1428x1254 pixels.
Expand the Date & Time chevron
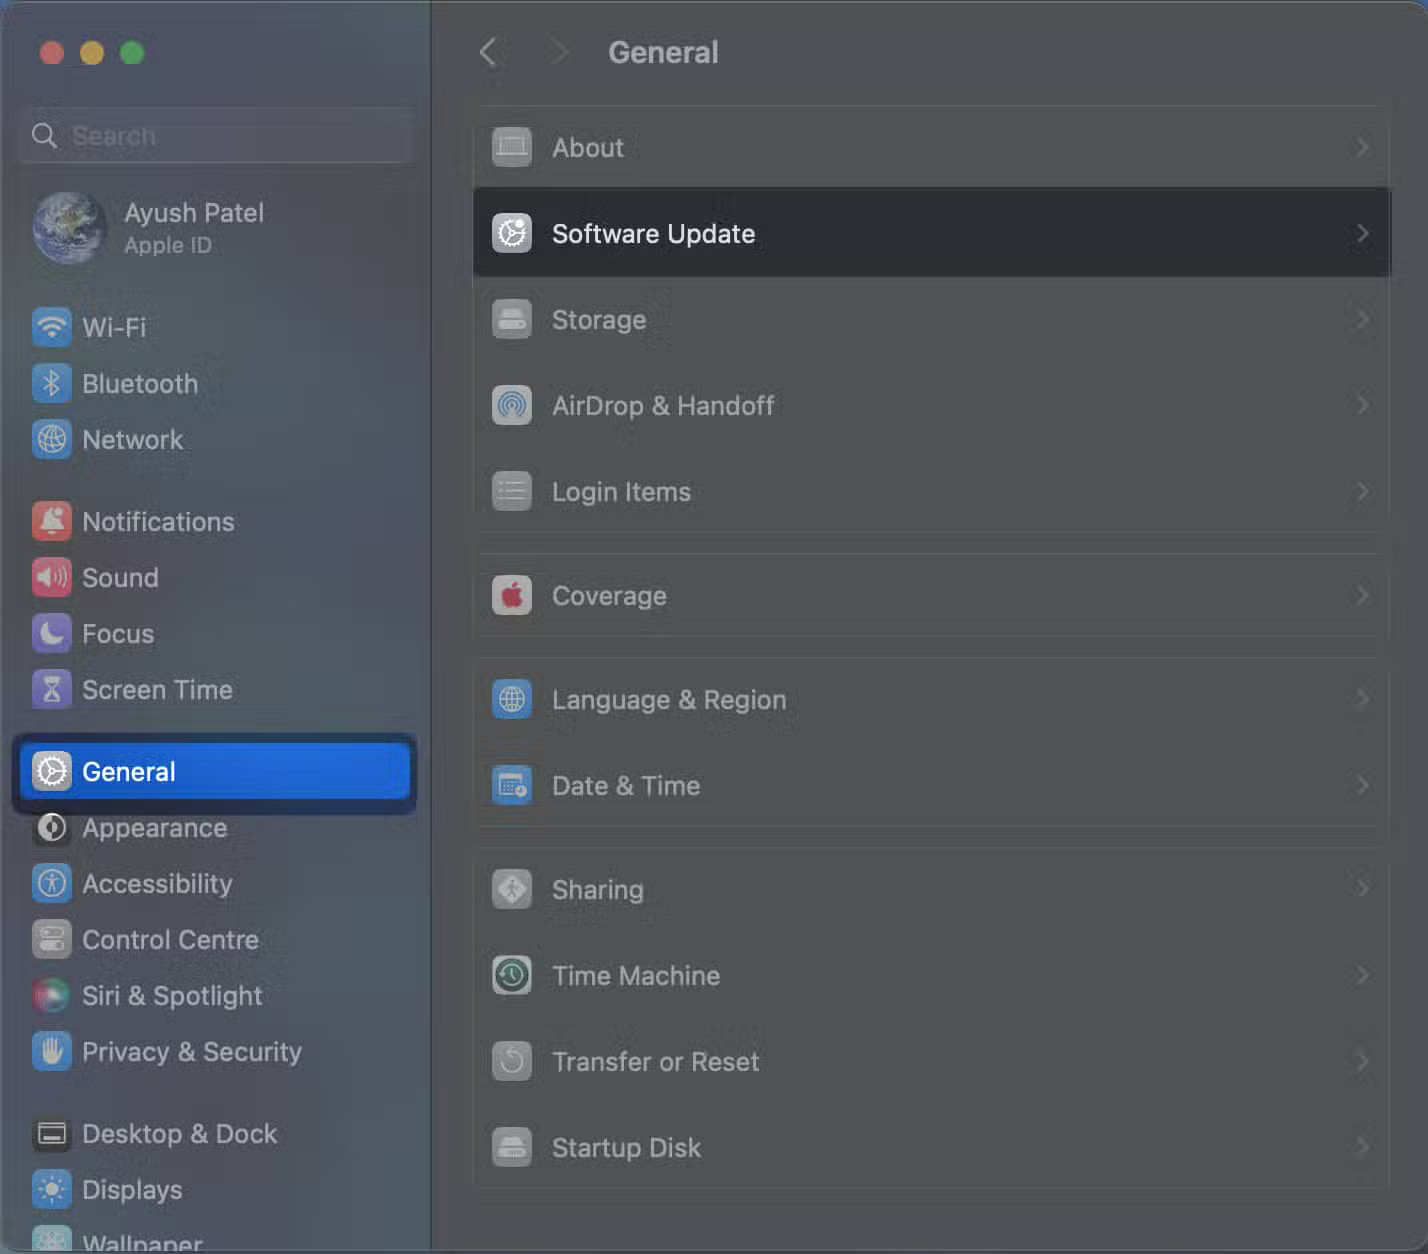(x=1362, y=785)
